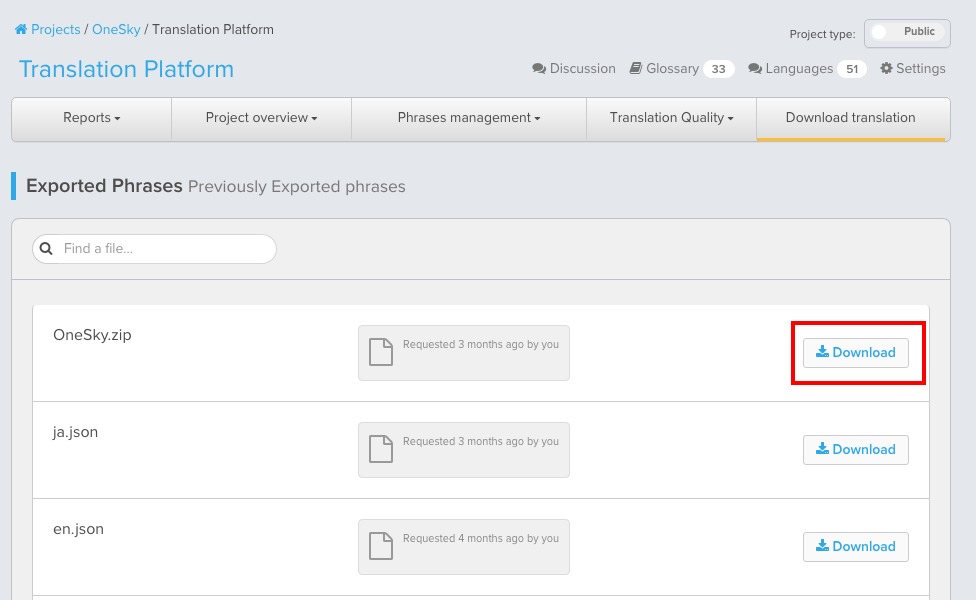Go to the OneSky breadcrumb link
Image resolution: width=976 pixels, height=600 pixels.
point(116,29)
